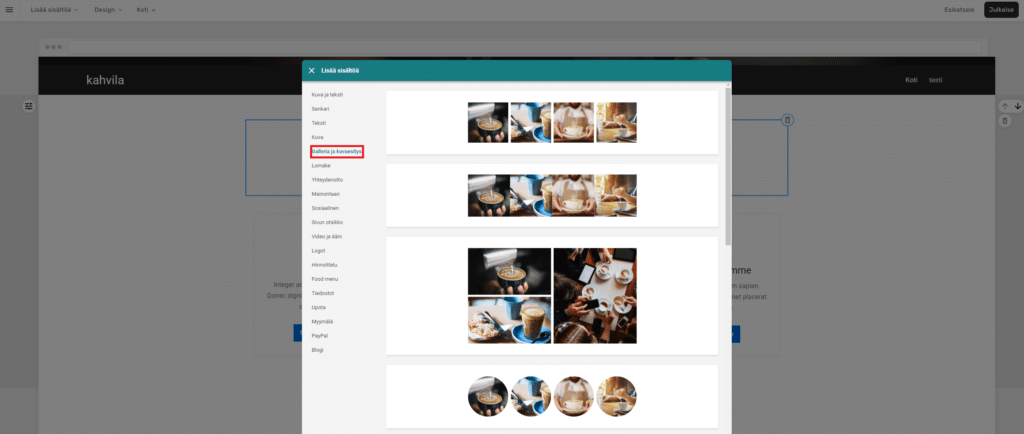
Task: Close the Lisää sisältöä dialog with X
Action: click(x=312, y=70)
